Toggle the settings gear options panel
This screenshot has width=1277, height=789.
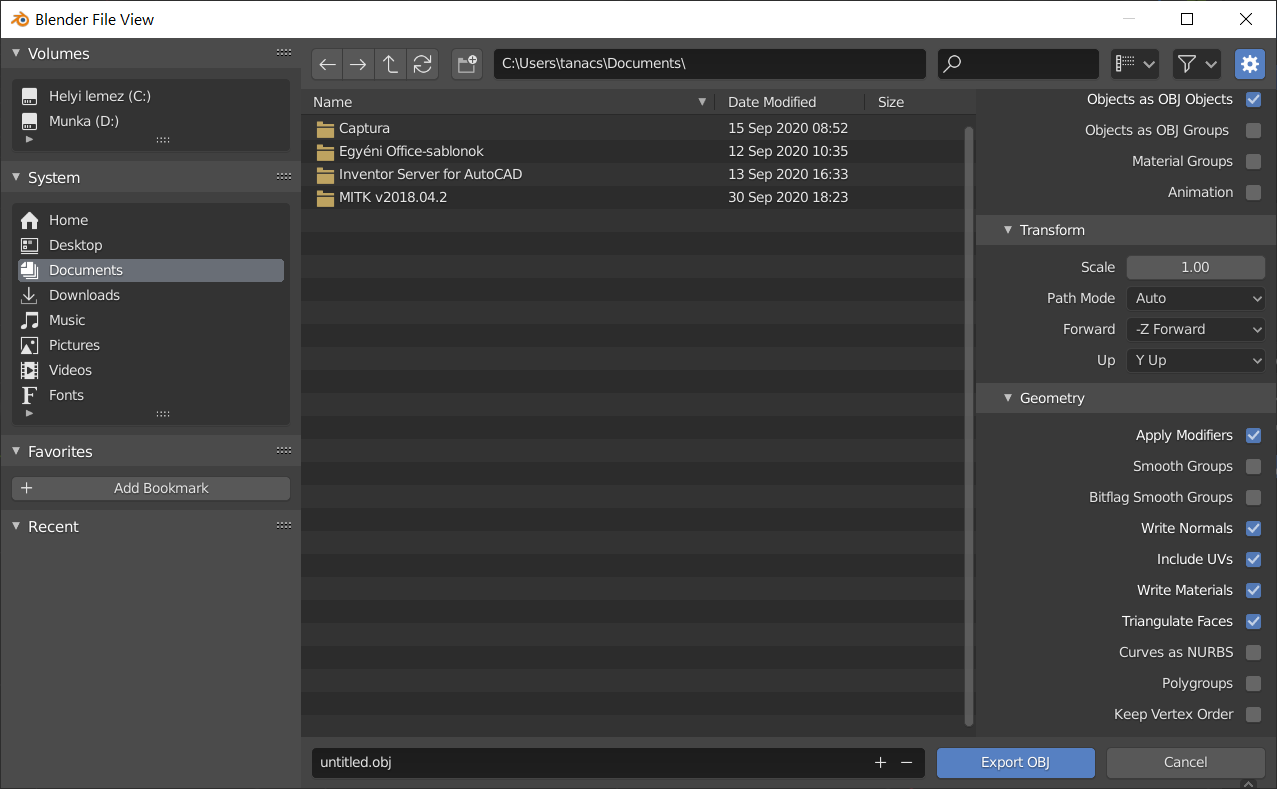(1250, 64)
